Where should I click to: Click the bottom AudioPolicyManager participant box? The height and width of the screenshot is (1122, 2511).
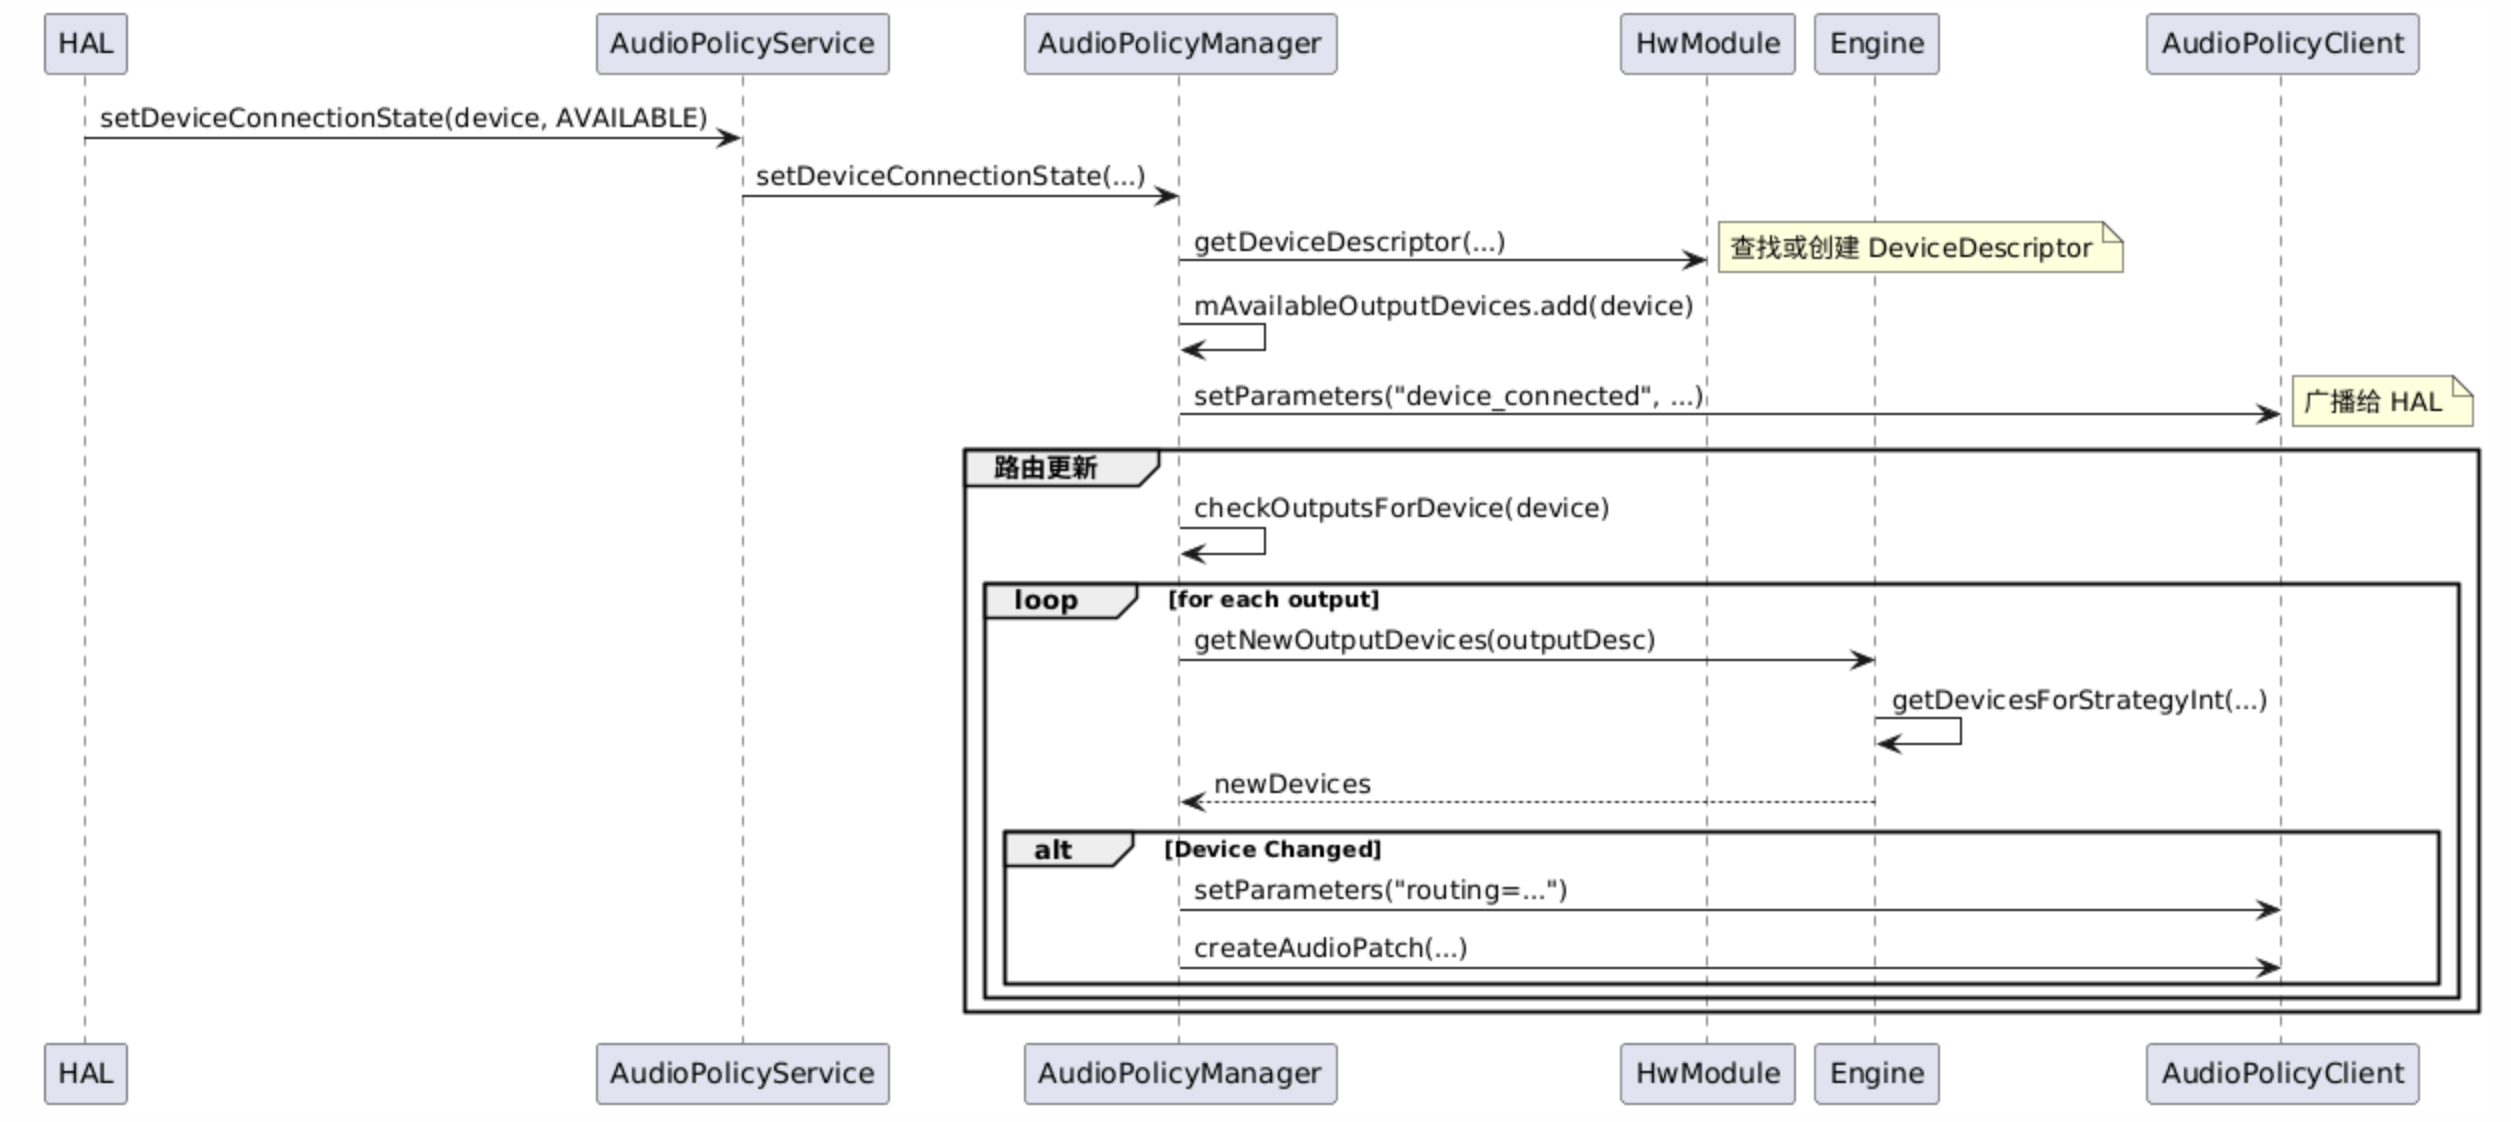(1179, 1074)
